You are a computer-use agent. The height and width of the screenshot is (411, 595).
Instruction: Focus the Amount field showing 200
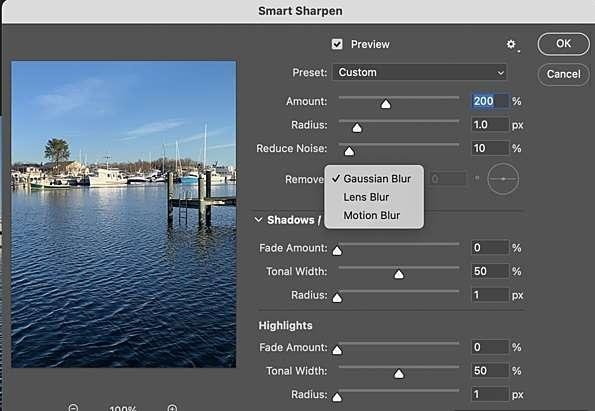pyautogui.click(x=490, y=101)
